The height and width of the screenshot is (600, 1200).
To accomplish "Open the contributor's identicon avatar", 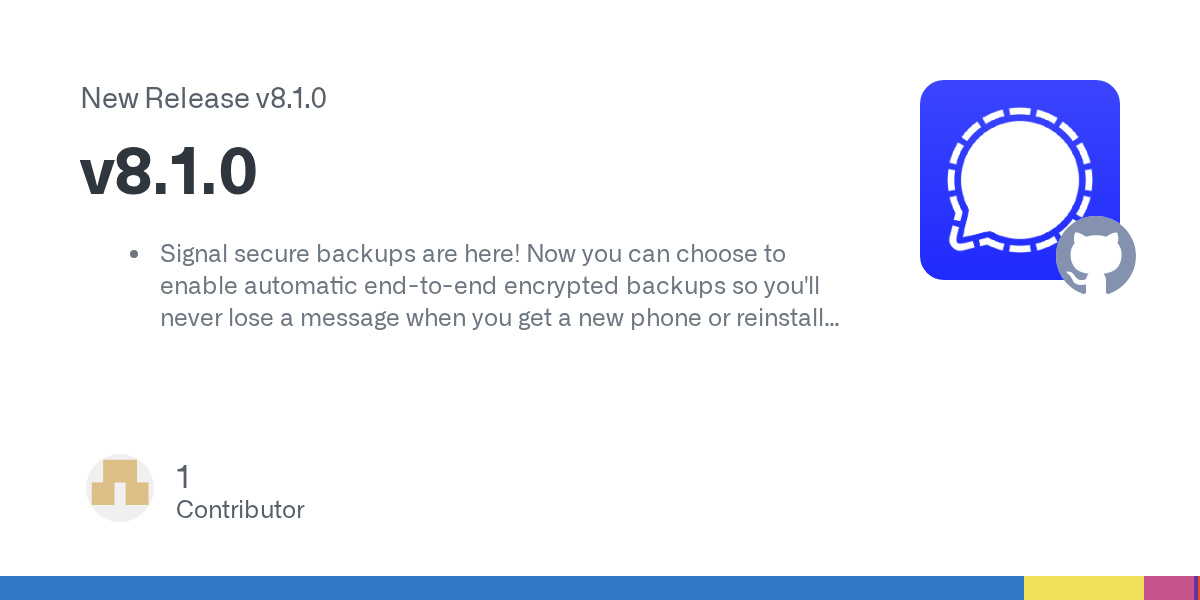I will tap(120, 488).
